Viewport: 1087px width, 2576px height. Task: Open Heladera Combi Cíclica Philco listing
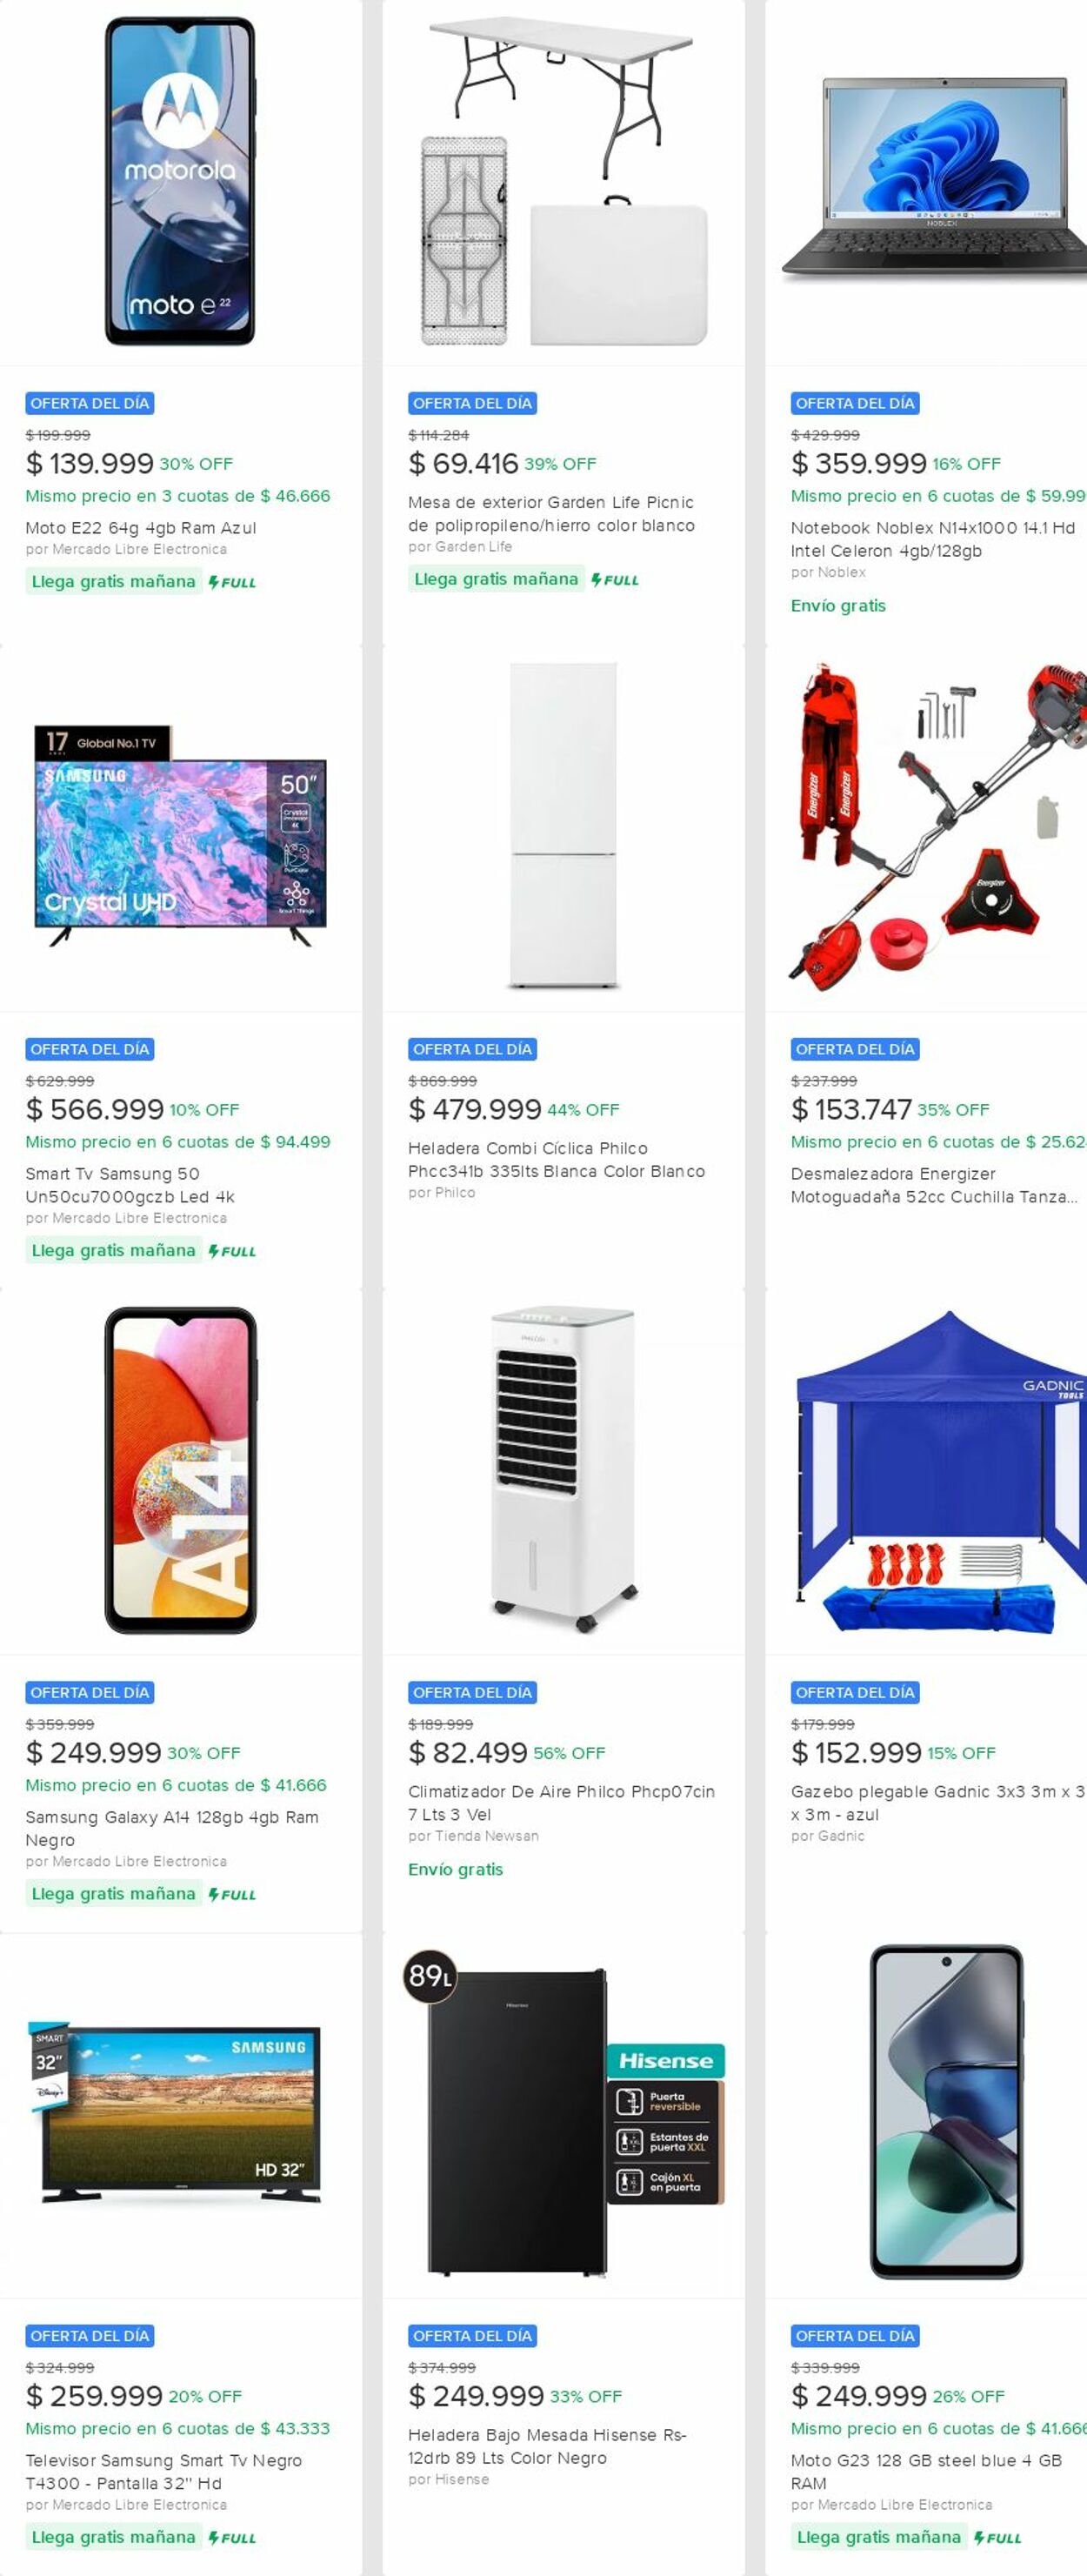pyautogui.click(x=556, y=1160)
